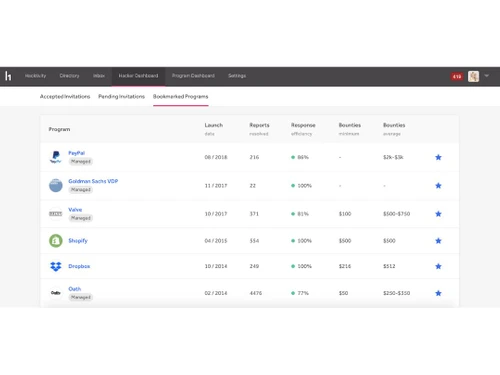This screenshot has height=375, width=500.
Task: Click the Bounties minimum column header
Action: [350, 129]
